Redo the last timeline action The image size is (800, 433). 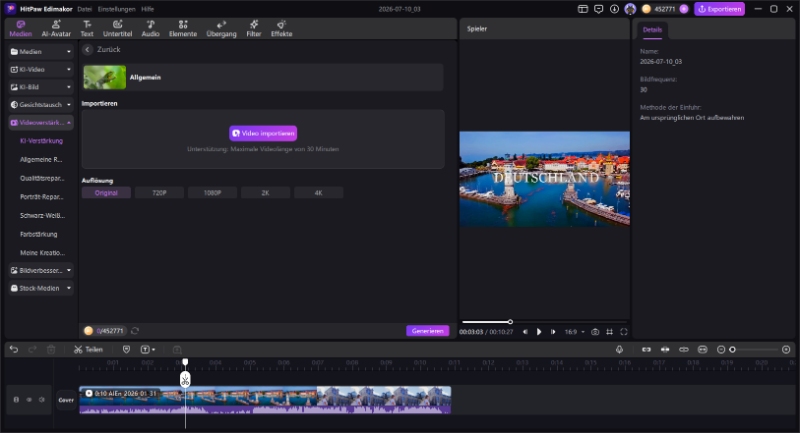[x=32, y=349]
